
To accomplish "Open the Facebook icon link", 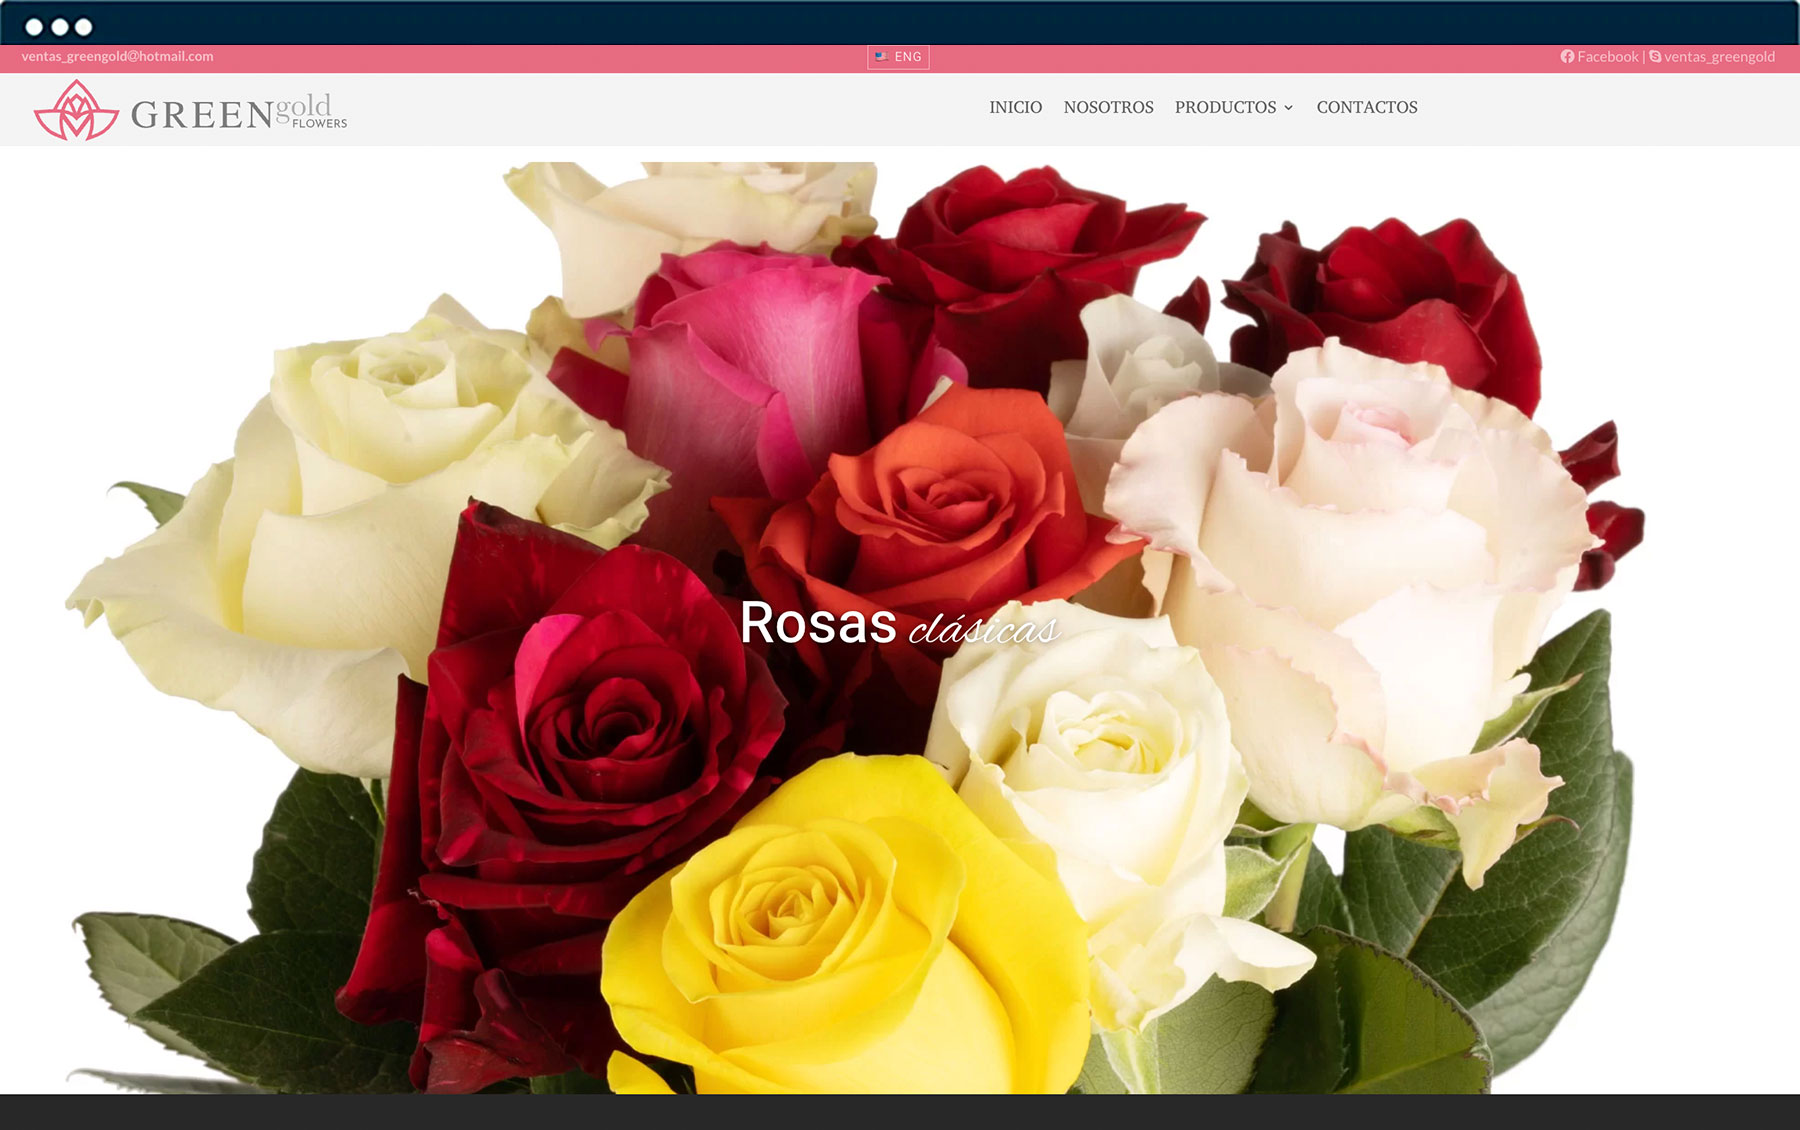I will (1567, 57).
